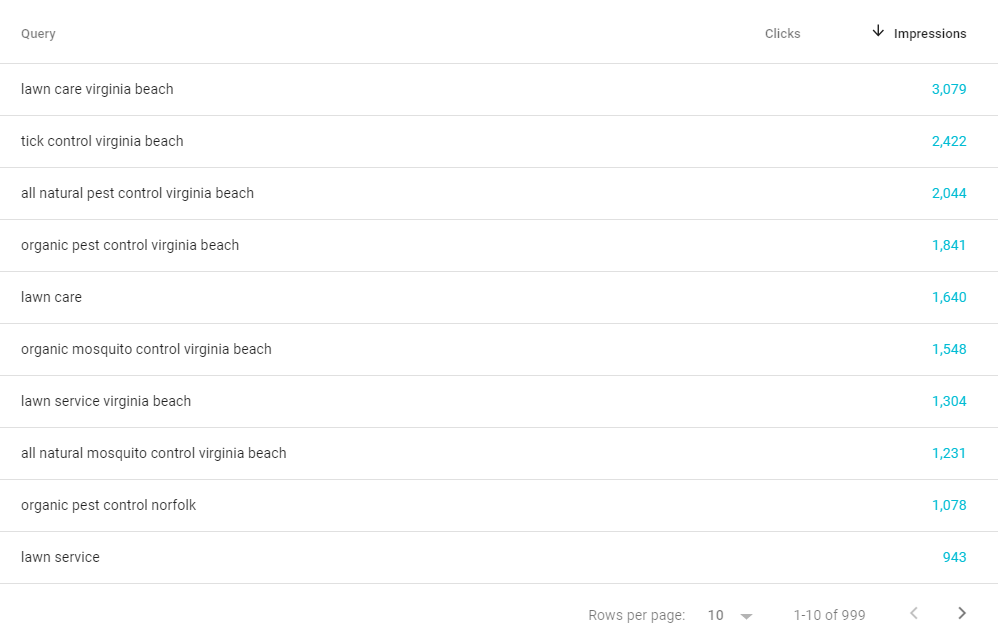The height and width of the screenshot is (641, 998).
Task: Sort by the Impressions column header
Action: pos(930,34)
